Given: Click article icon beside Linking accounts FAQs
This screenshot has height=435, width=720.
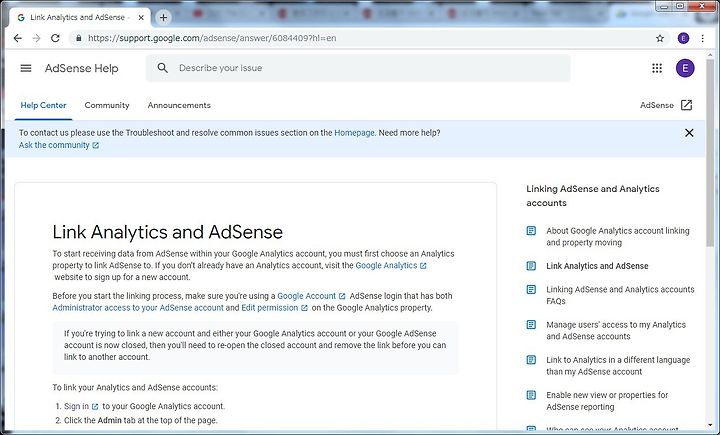Looking at the screenshot, I should tap(531, 289).
